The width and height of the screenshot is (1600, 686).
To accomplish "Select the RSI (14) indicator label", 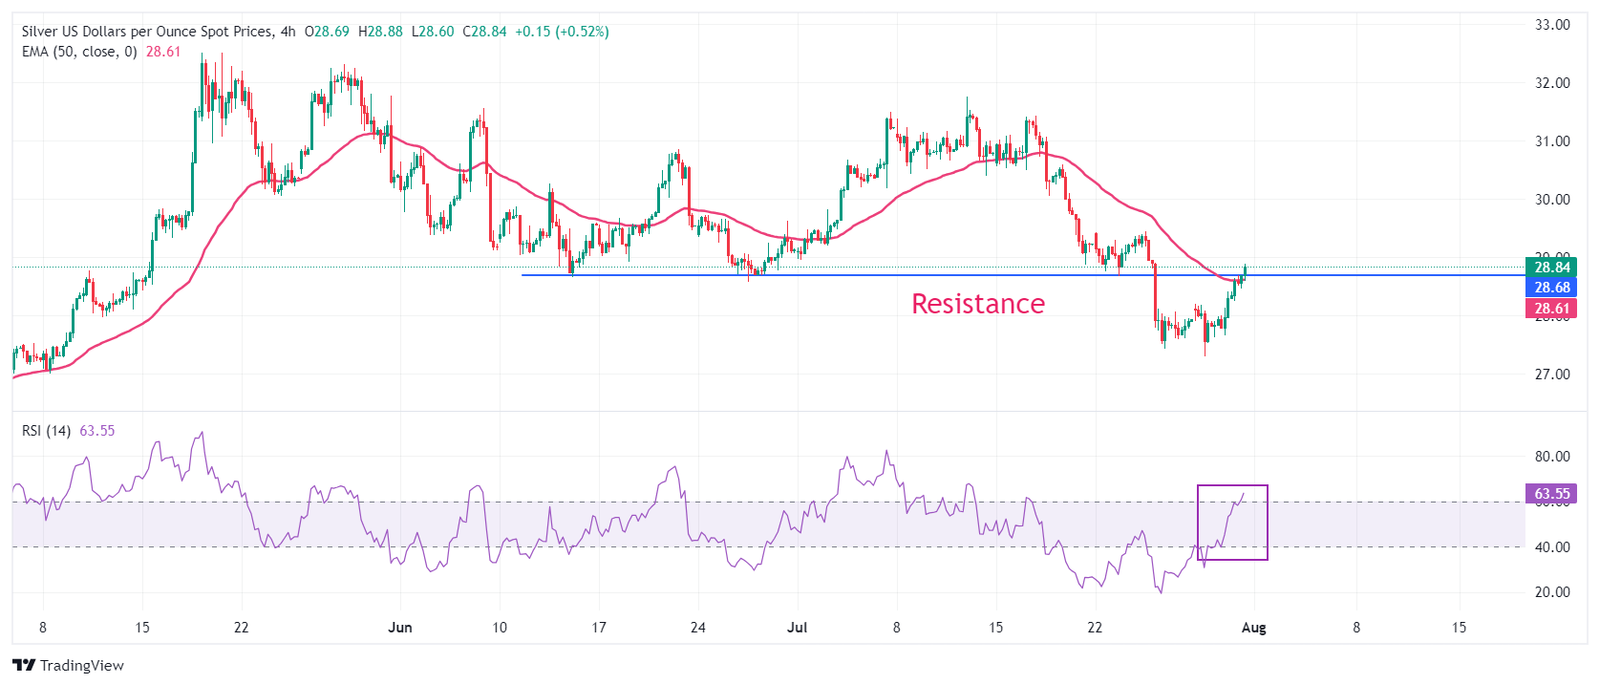I will coord(46,431).
